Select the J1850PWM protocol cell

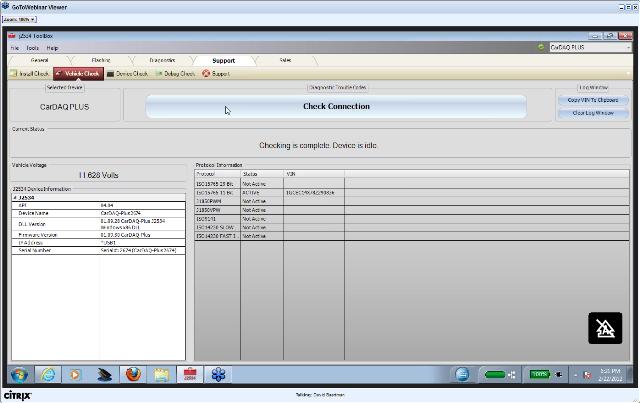point(218,201)
